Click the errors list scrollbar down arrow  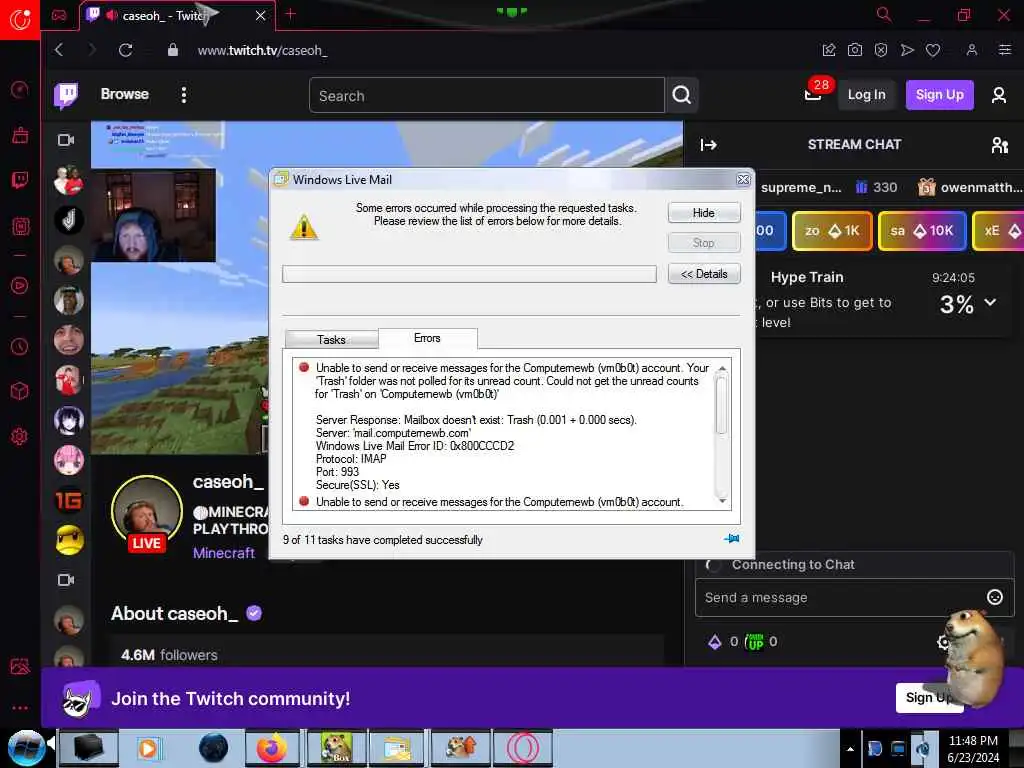point(722,501)
